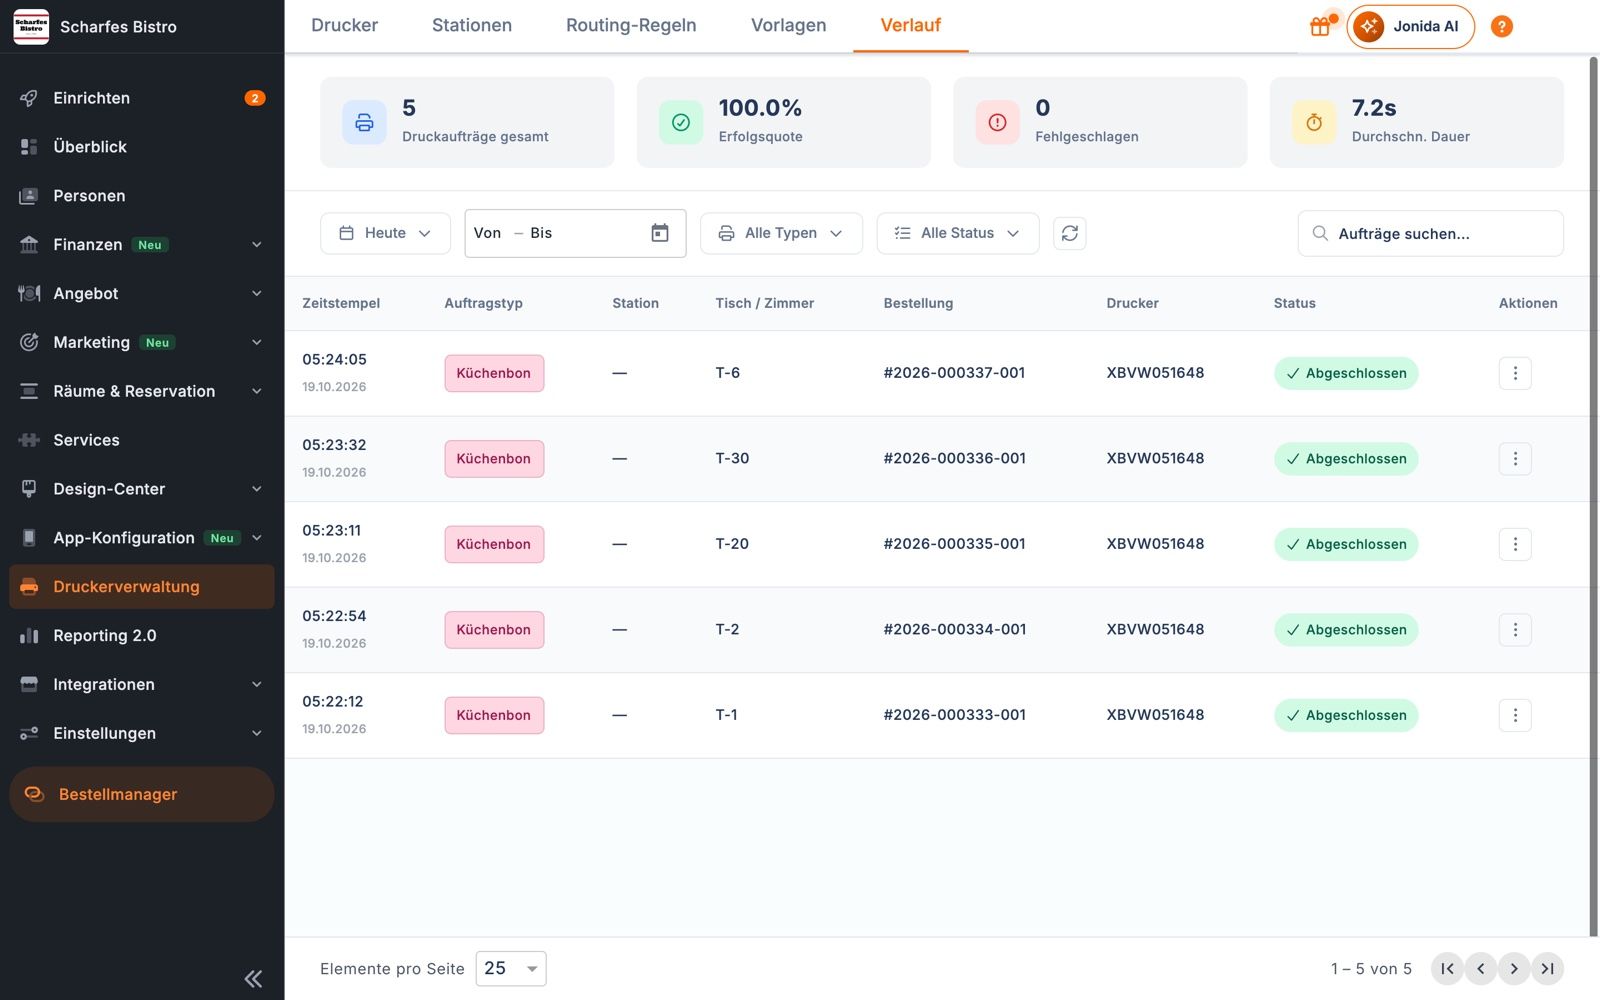Click the Scharfes Bistro logo
This screenshot has height=1000, width=1600.
pos(31,26)
